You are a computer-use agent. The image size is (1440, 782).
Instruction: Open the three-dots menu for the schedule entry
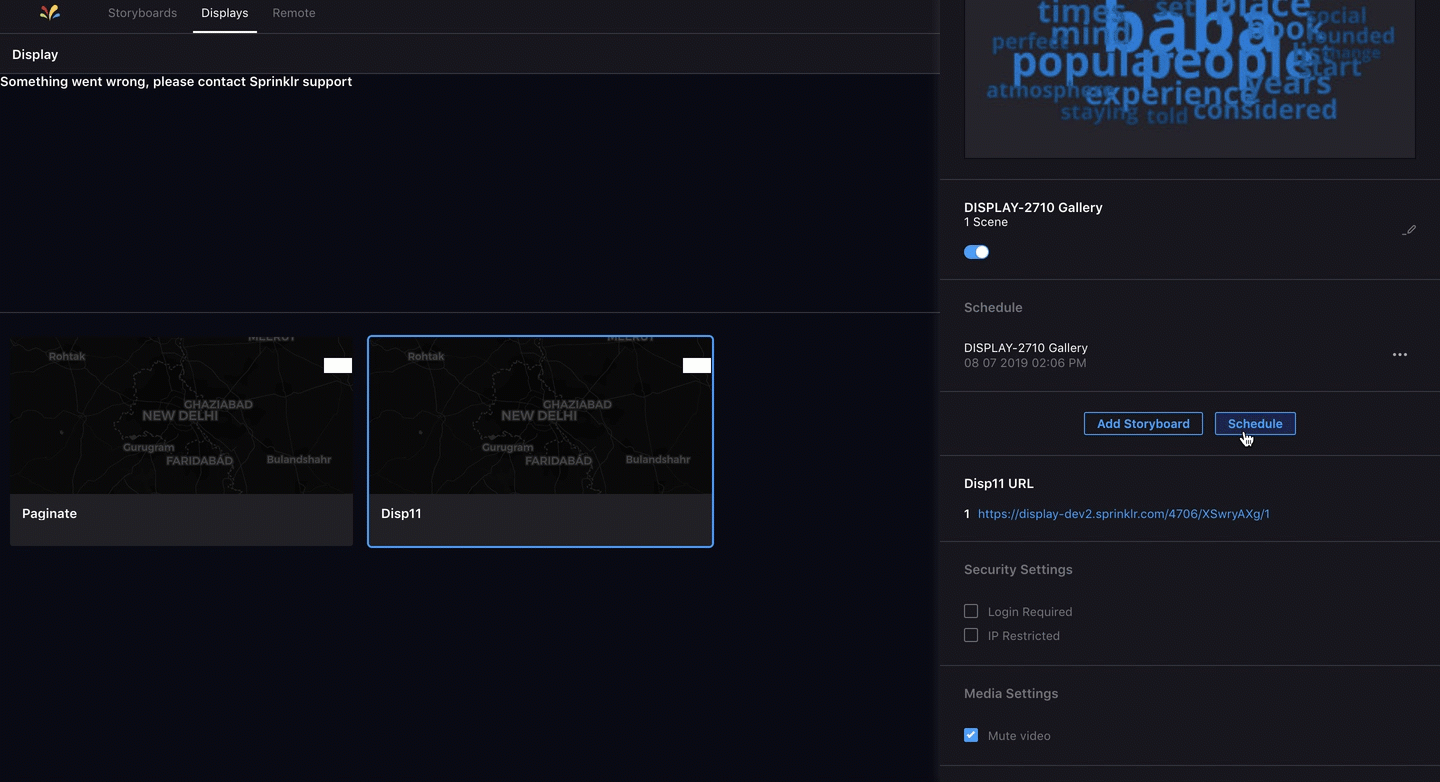1399,355
